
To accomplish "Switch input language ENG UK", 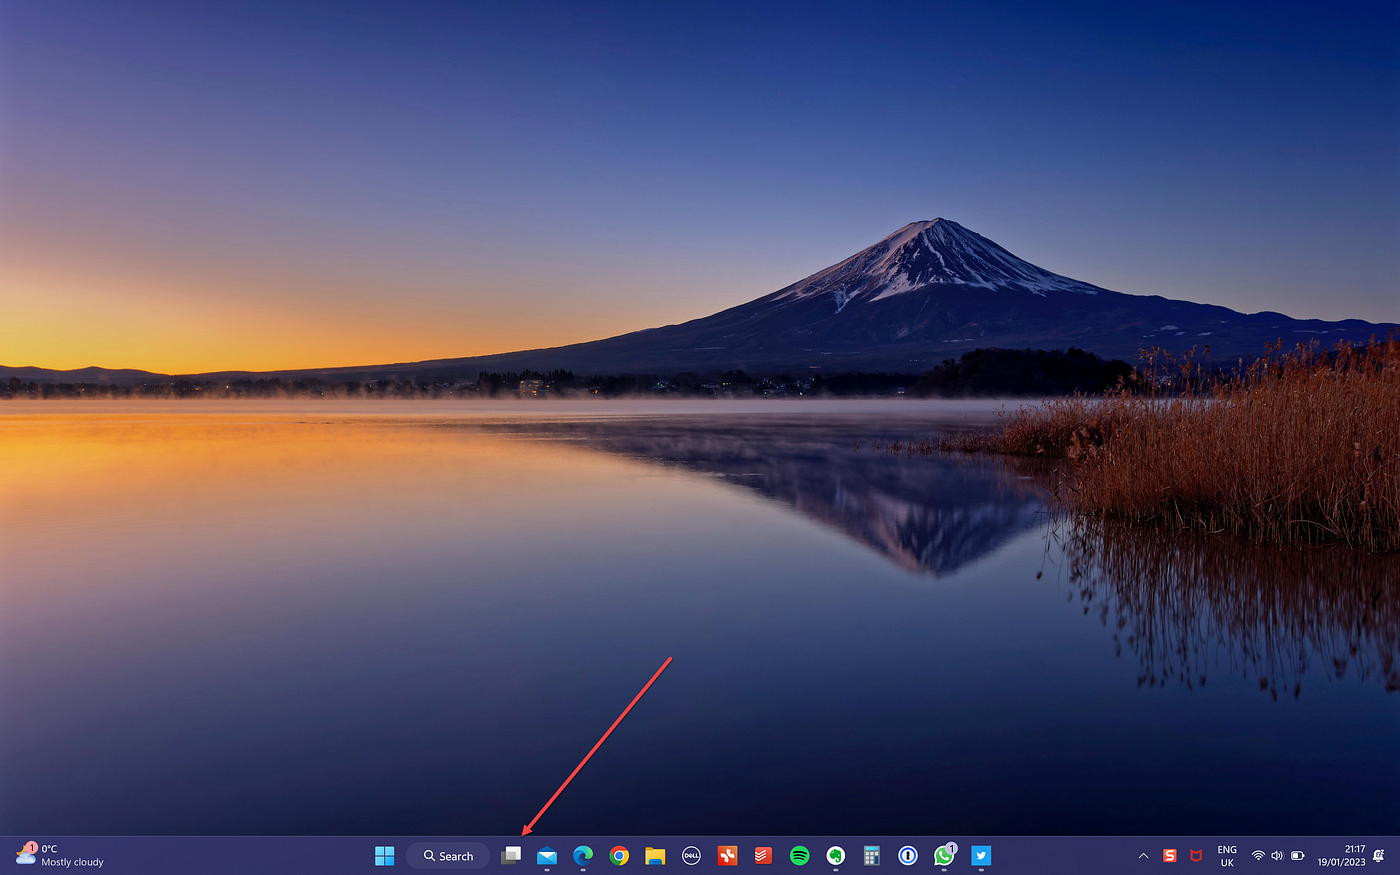I will pyautogui.click(x=1227, y=856).
